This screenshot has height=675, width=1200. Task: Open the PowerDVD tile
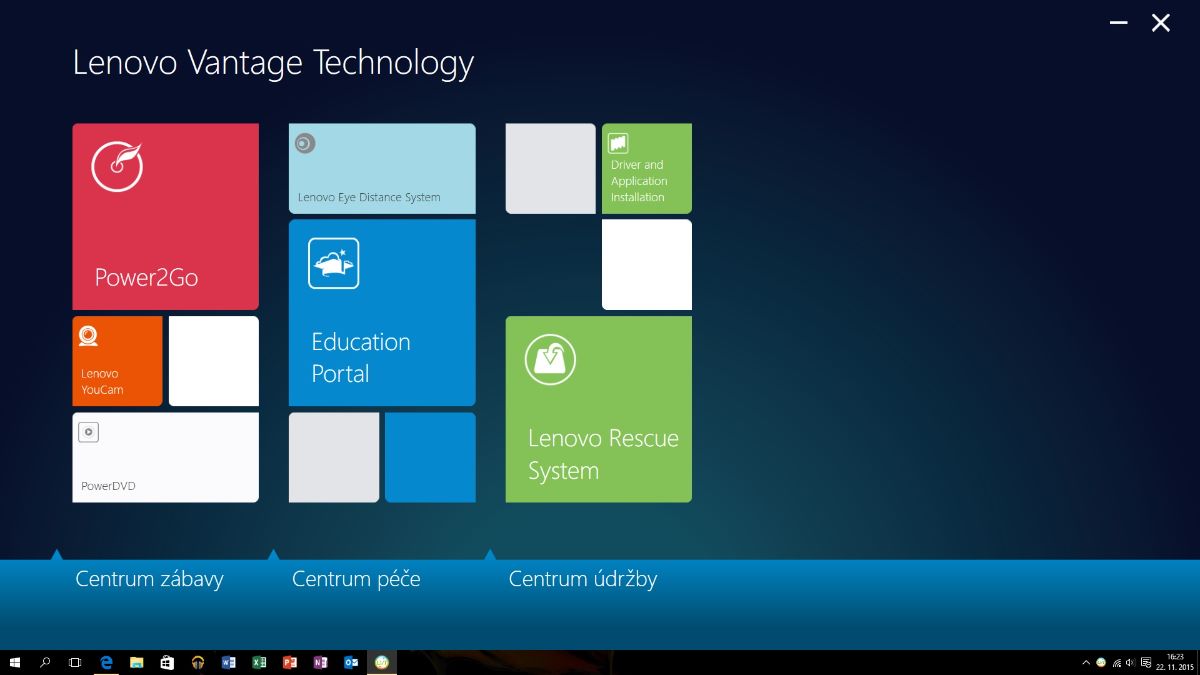(x=165, y=457)
